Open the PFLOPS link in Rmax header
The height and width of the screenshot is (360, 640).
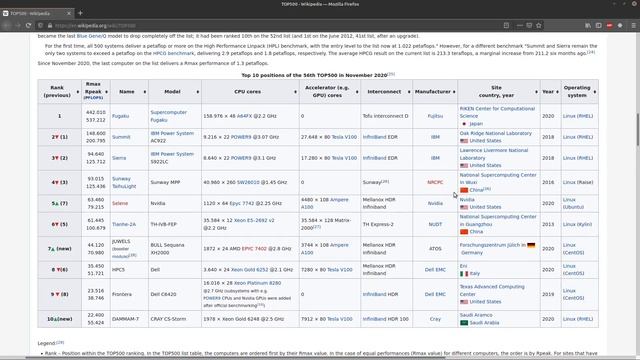point(93,98)
